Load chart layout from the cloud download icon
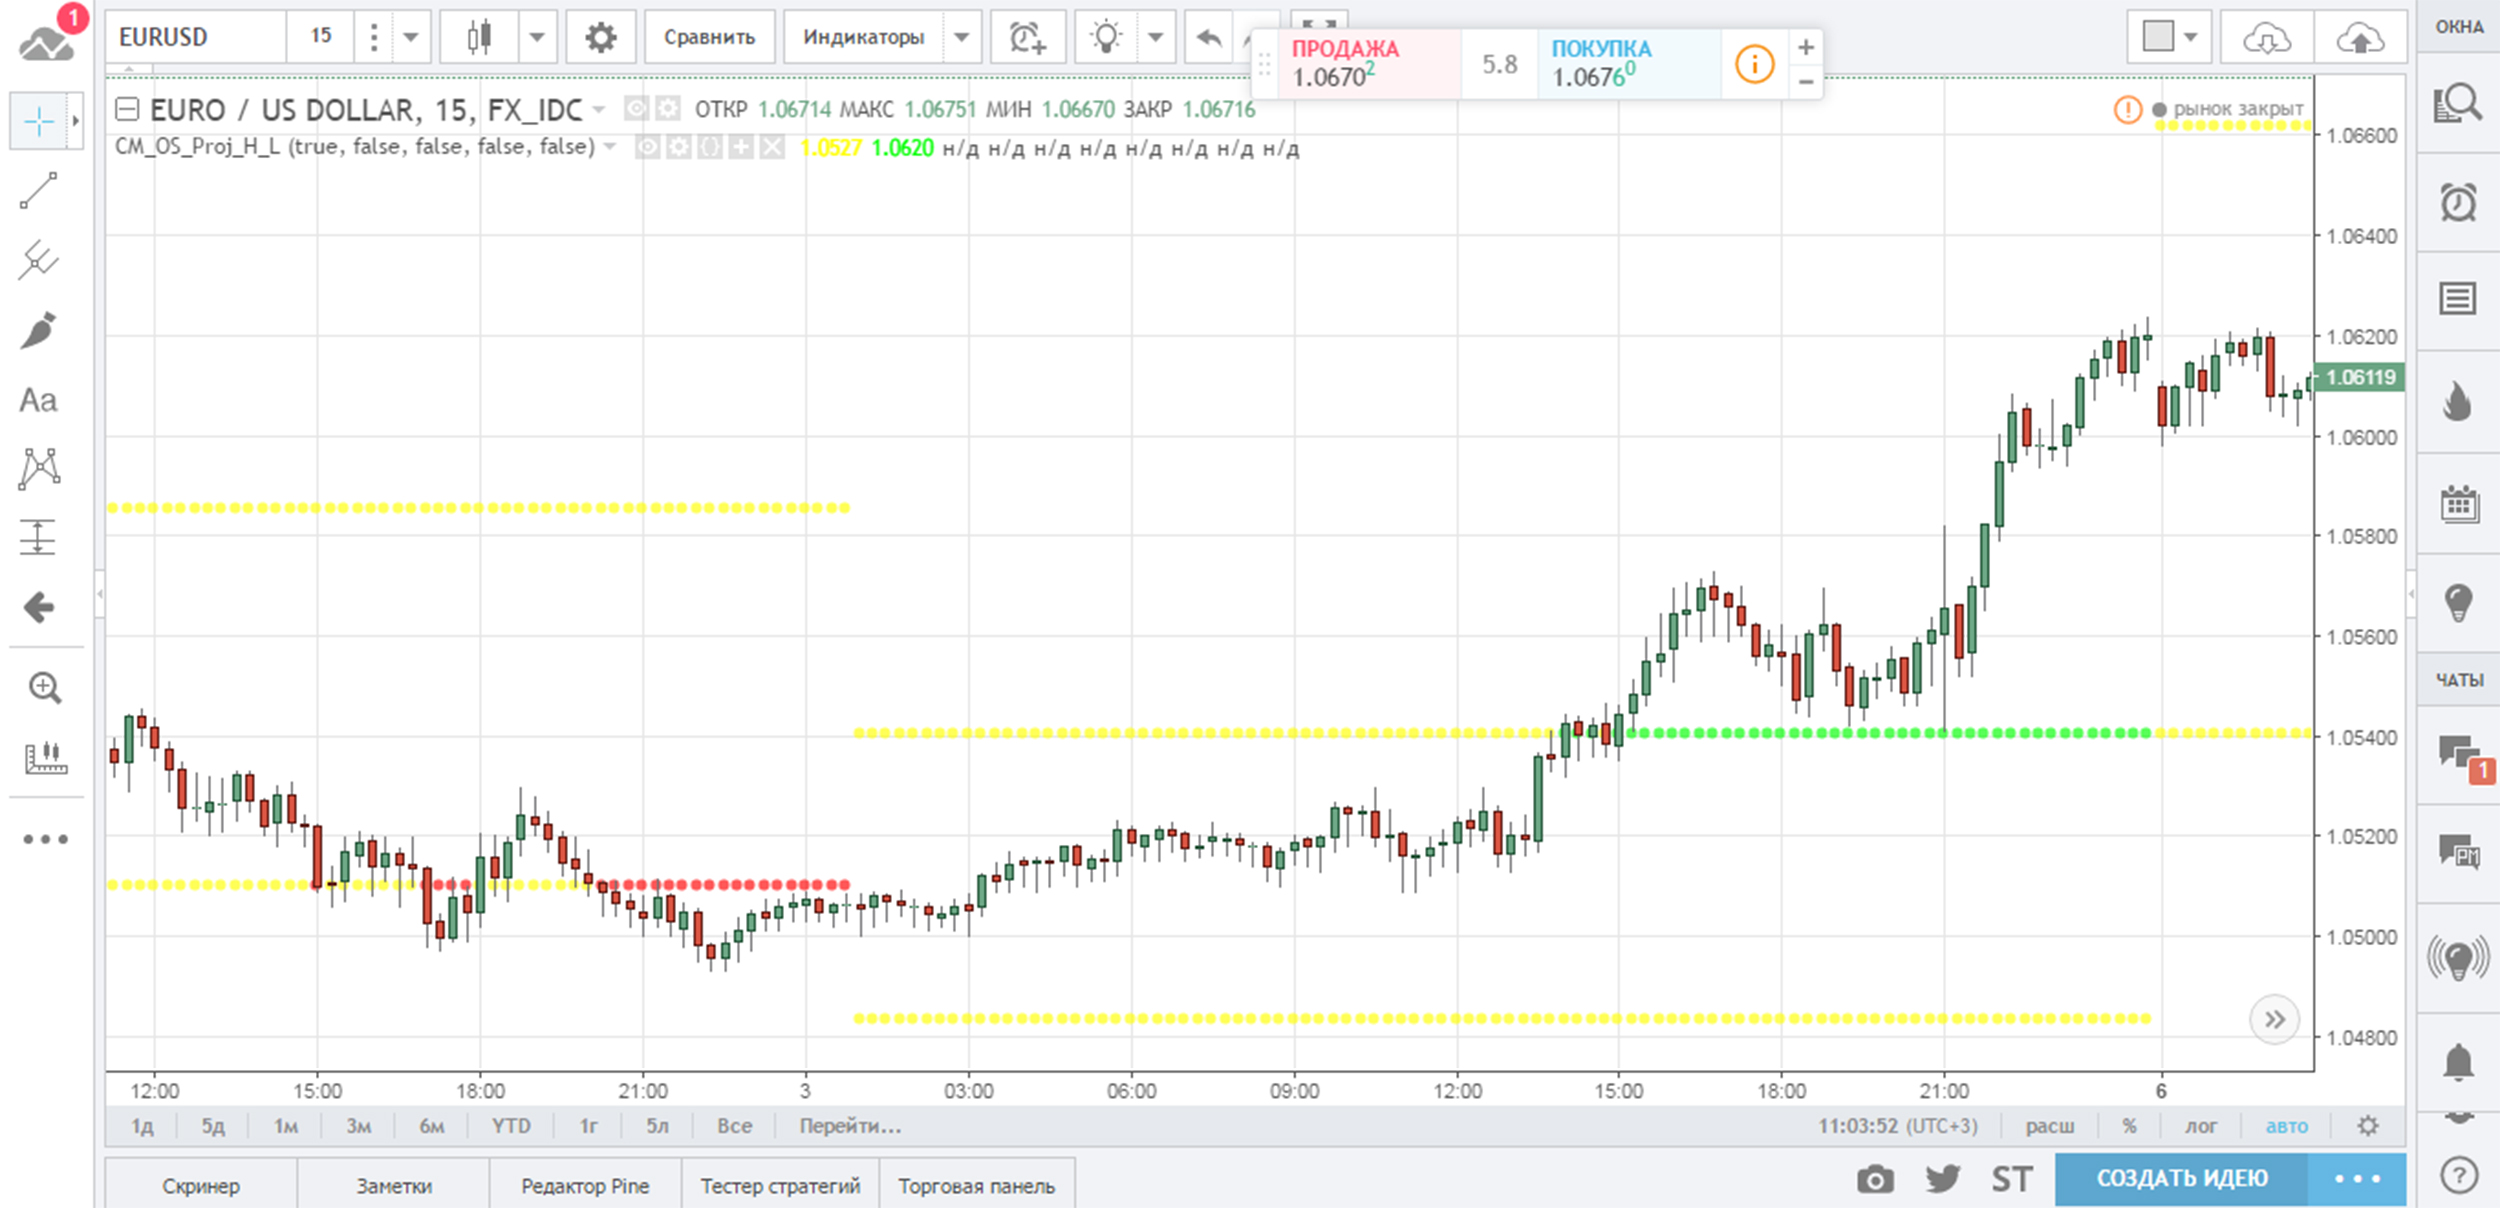The height and width of the screenshot is (1208, 2500). click(x=2266, y=38)
